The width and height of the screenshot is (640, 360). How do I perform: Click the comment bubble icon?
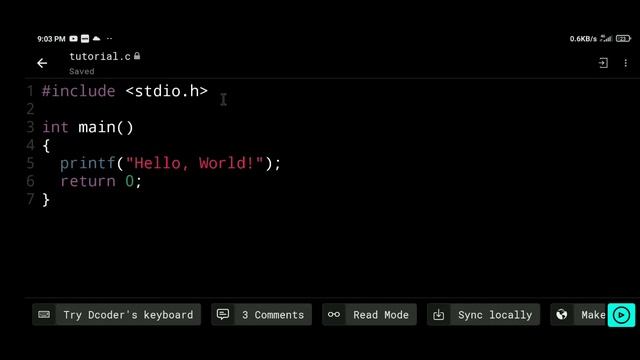pyautogui.click(x=223, y=314)
